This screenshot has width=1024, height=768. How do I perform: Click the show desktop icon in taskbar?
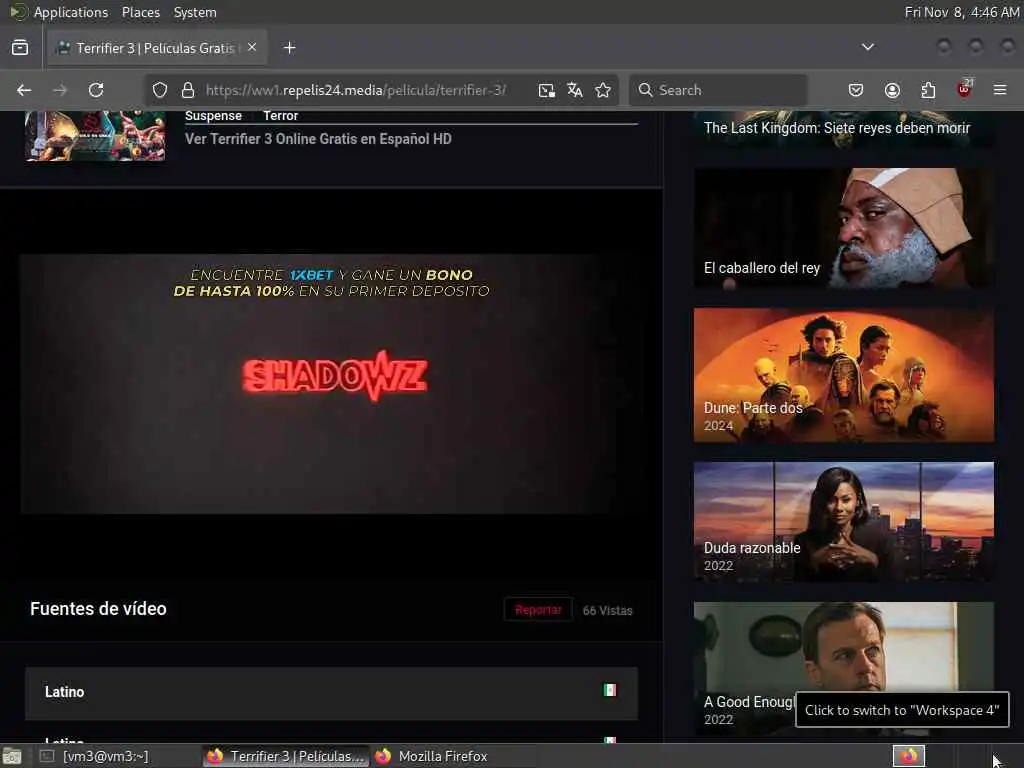tap(12, 756)
